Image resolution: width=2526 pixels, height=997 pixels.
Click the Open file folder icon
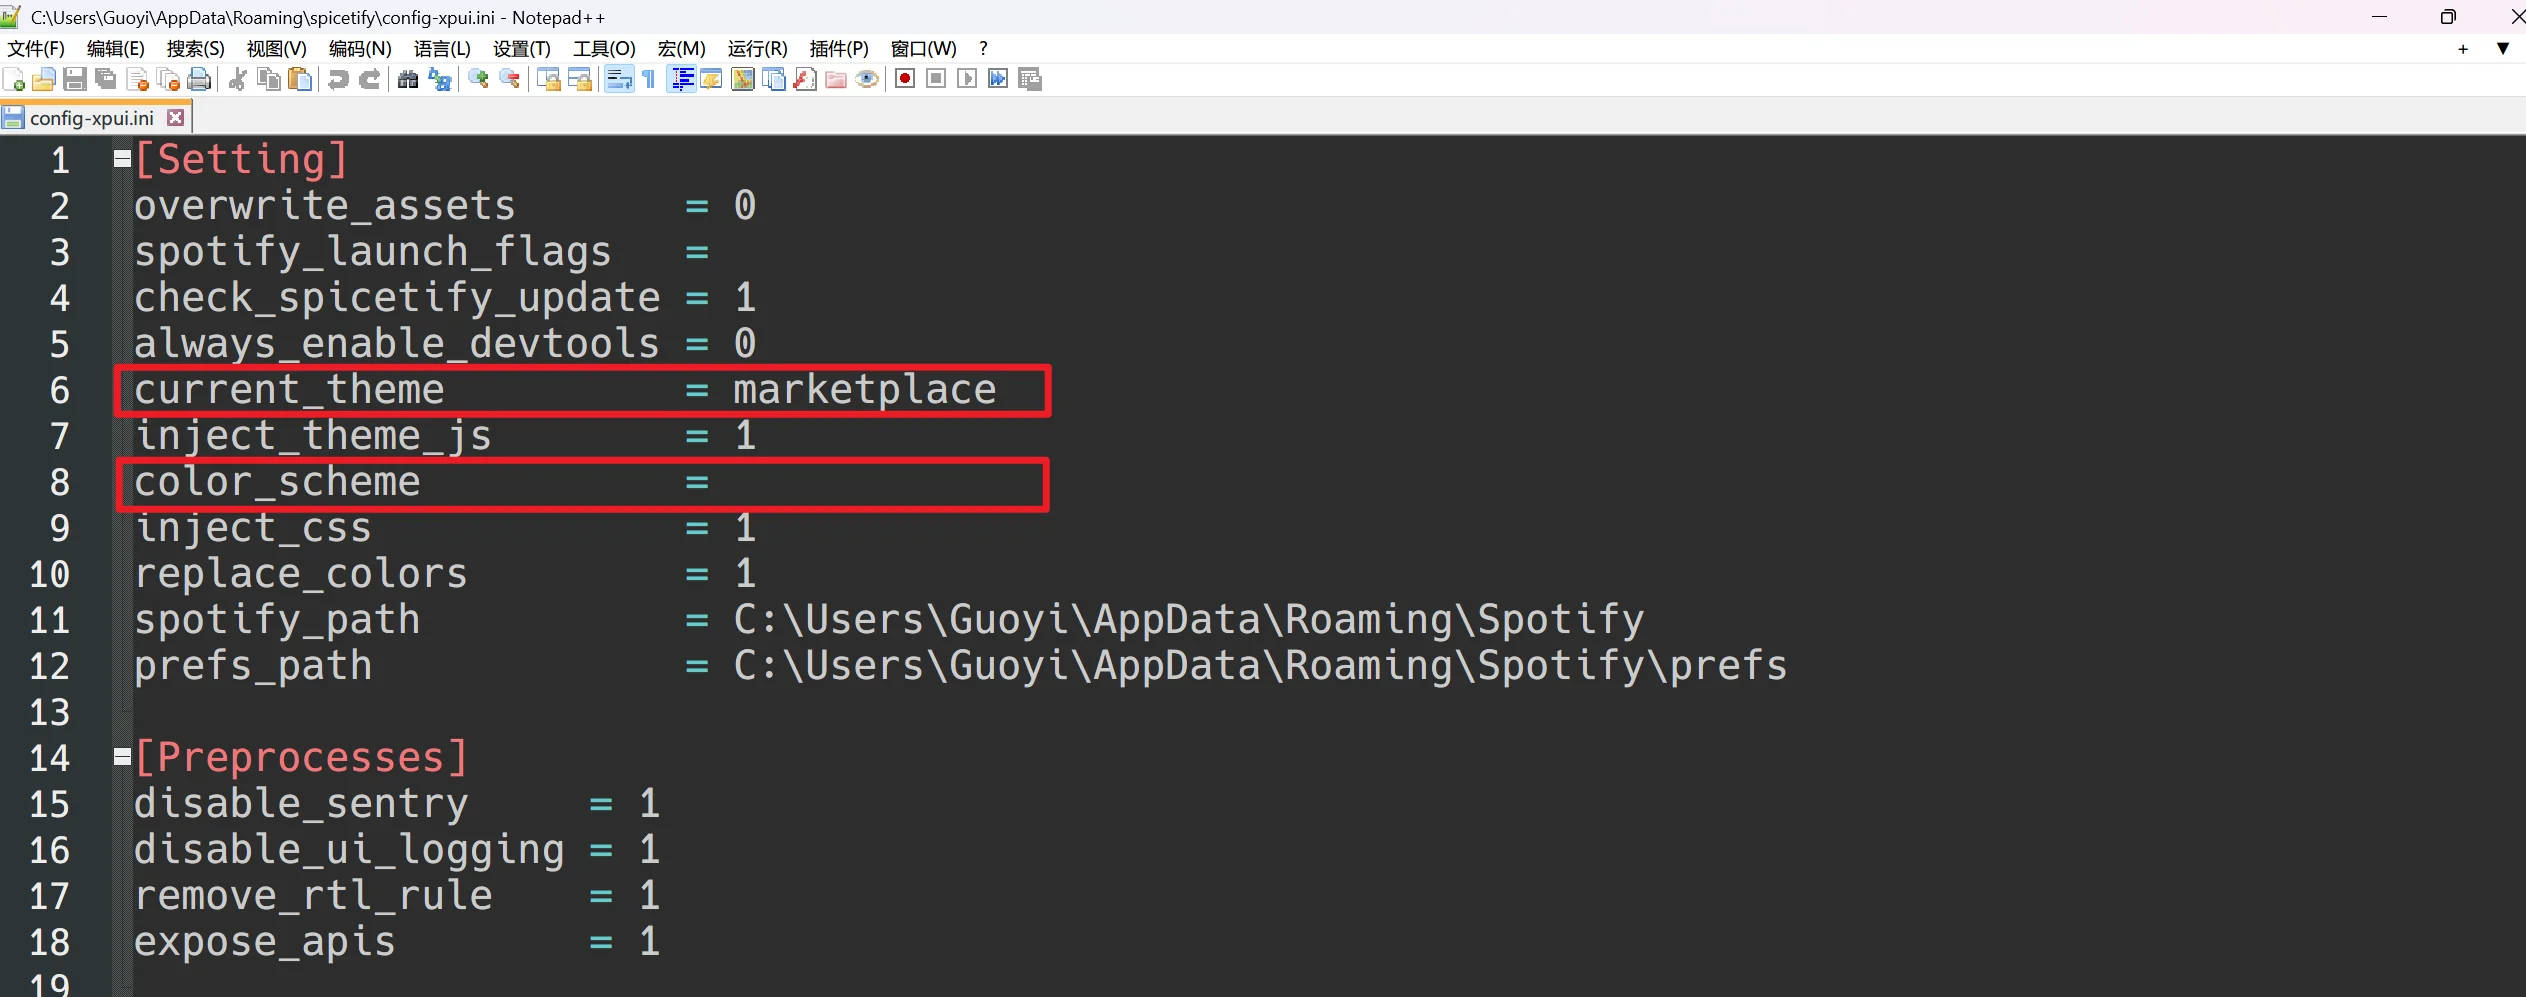point(44,79)
